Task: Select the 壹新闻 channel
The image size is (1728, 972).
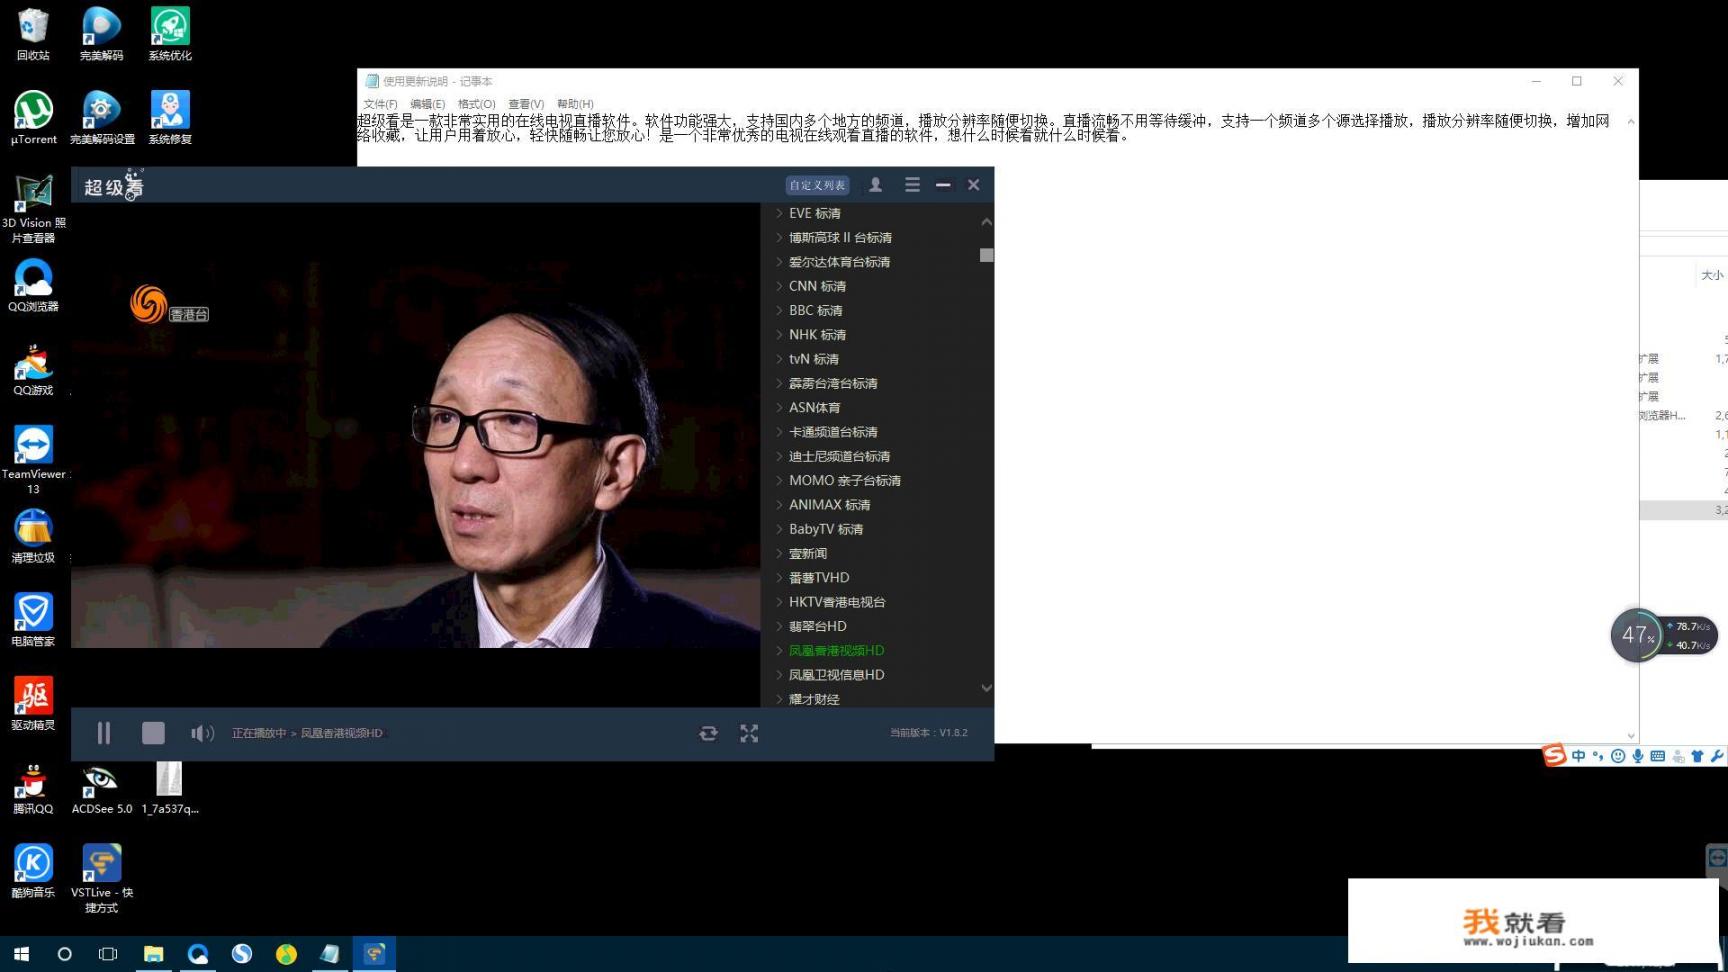Action: [808, 554]
